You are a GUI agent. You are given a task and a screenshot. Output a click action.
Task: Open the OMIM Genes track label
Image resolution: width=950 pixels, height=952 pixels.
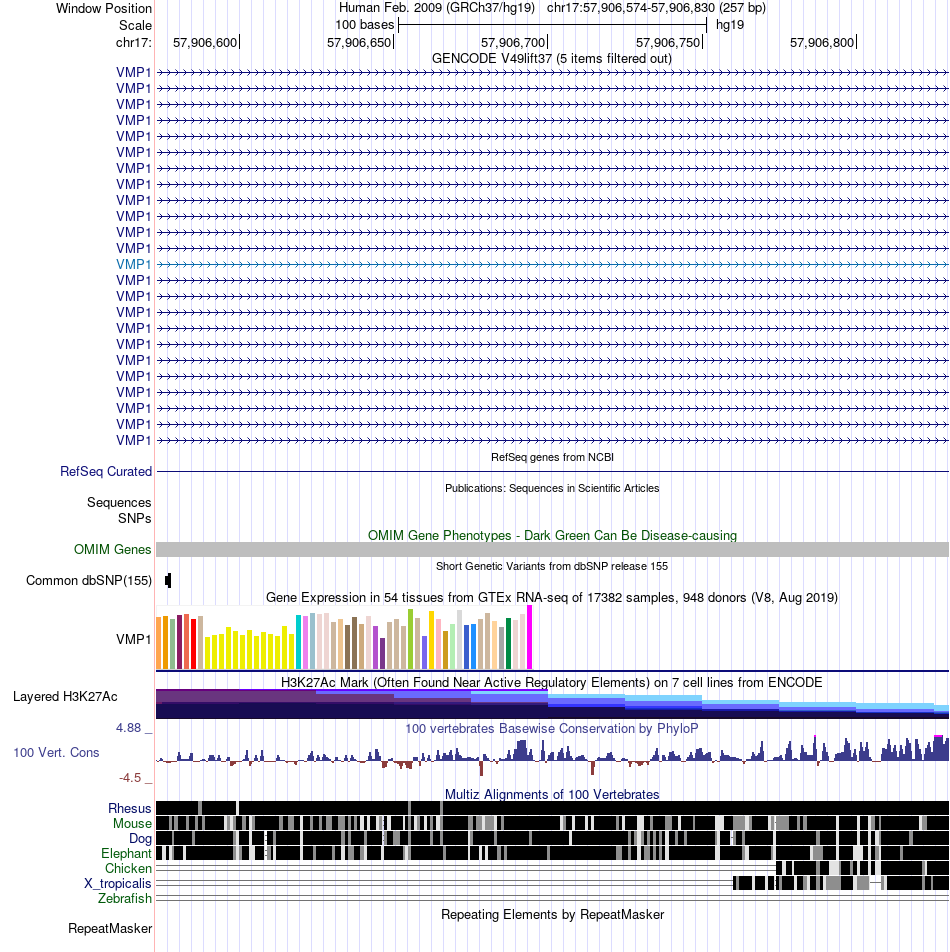pyautogui.click(x=112, y=549)
